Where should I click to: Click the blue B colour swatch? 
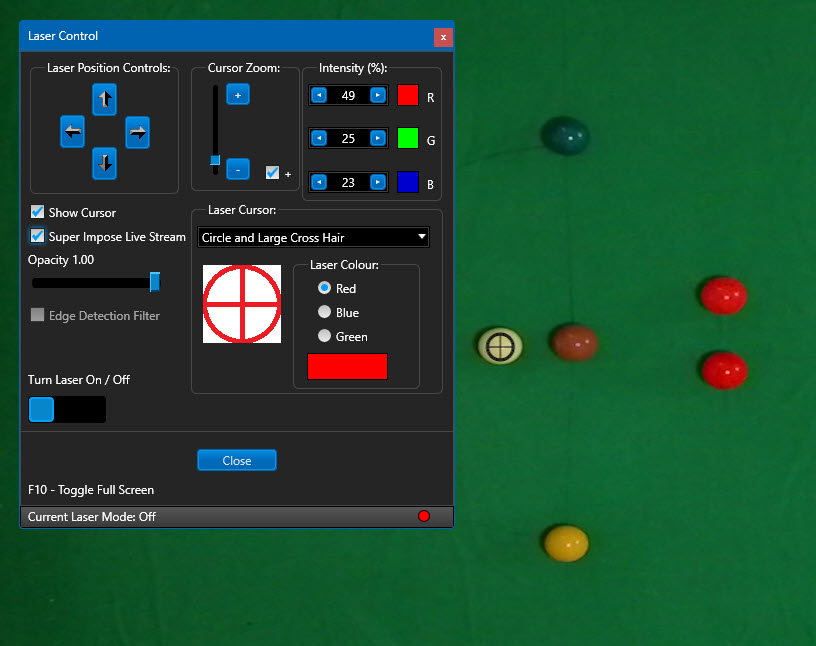(407, 182)
